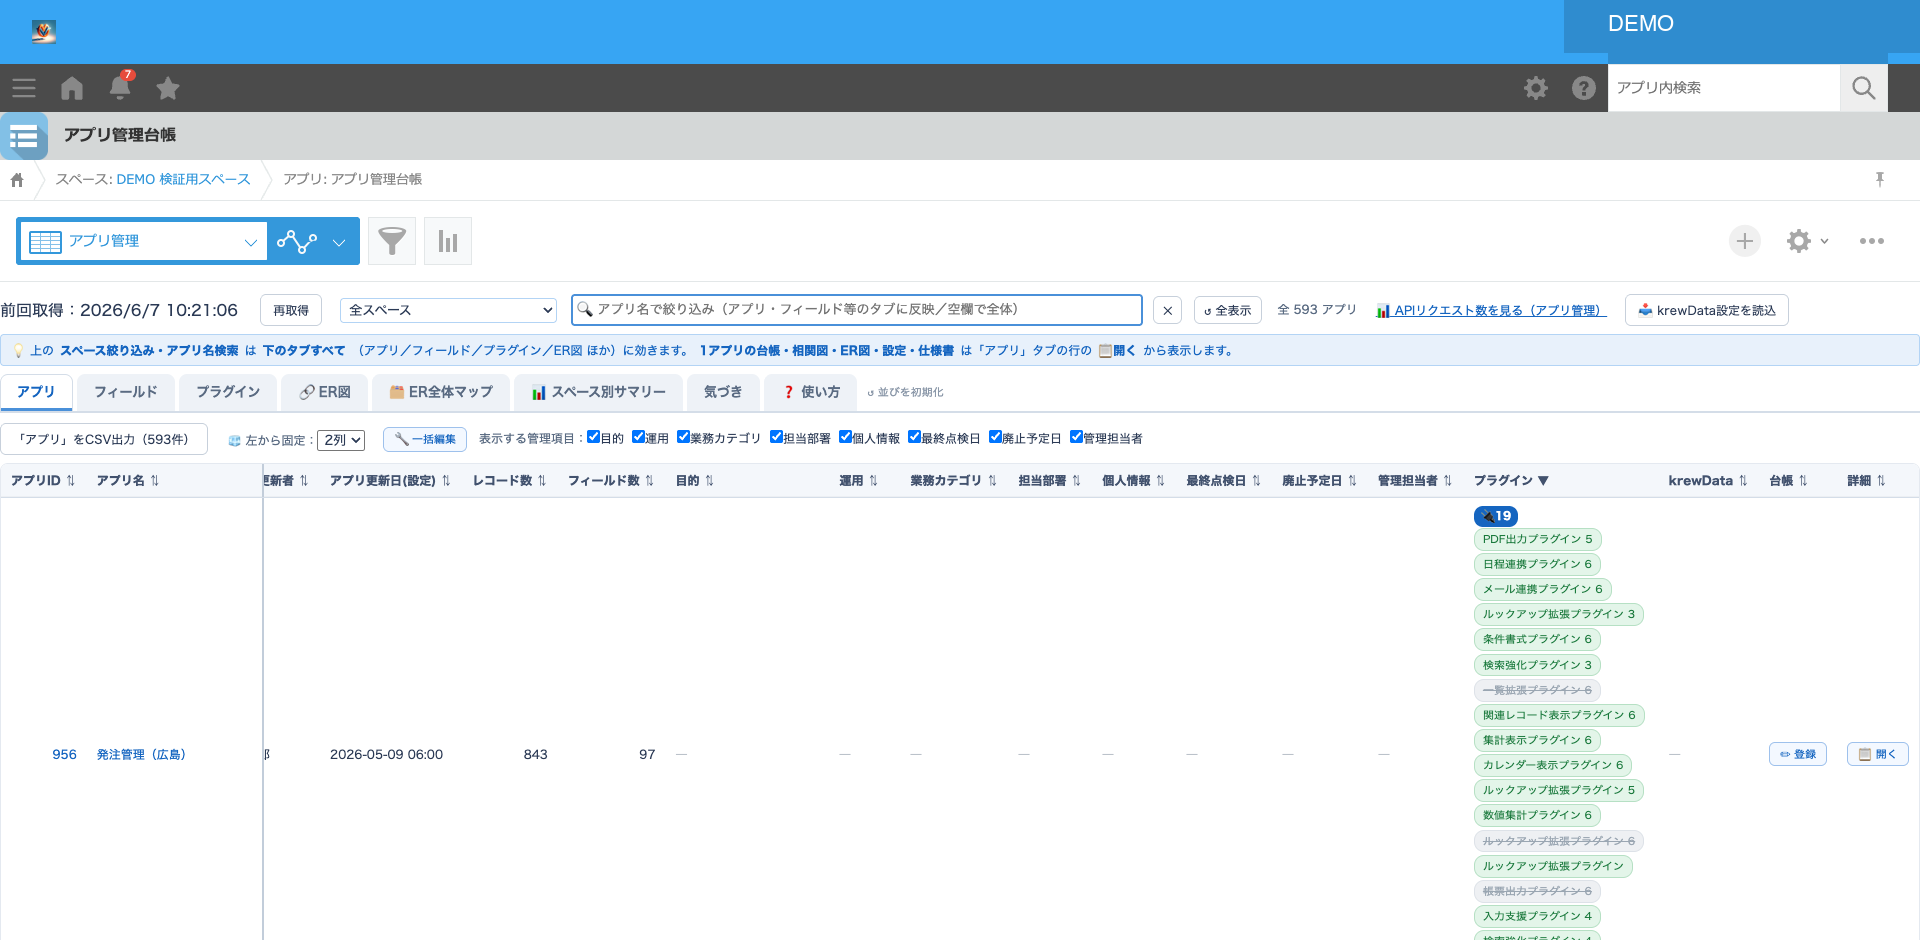Sort plugins via プラグイン ▼ header
This screenshot has height=940, width=1920.
(x=1511, y=481)
